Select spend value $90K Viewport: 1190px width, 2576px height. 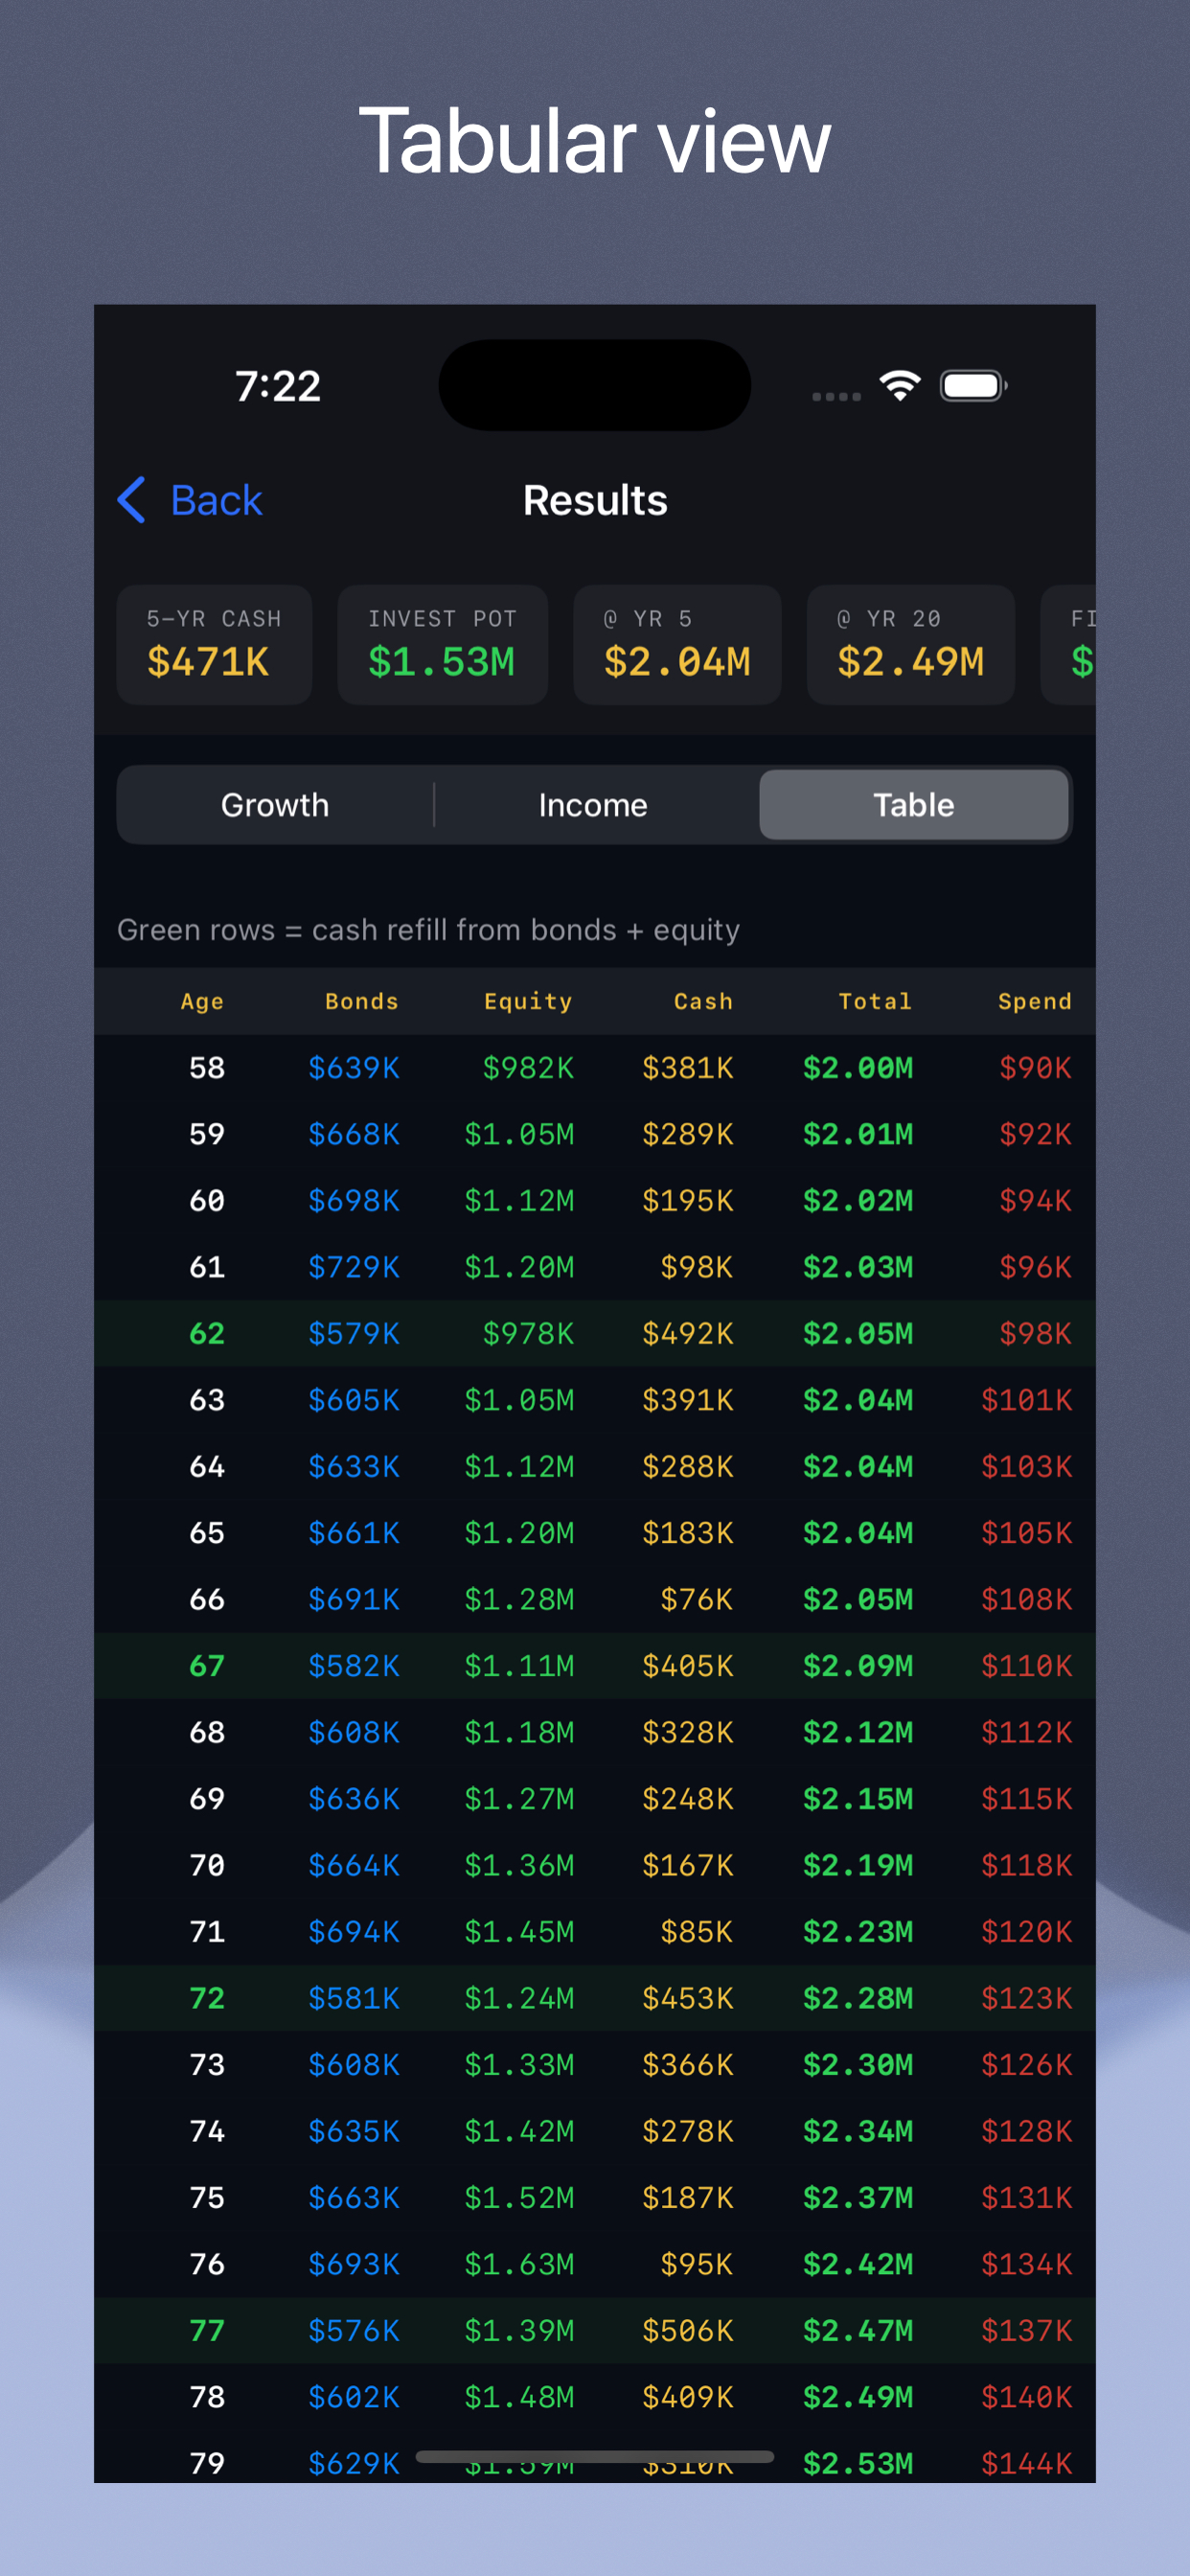coord(1036,1068)
